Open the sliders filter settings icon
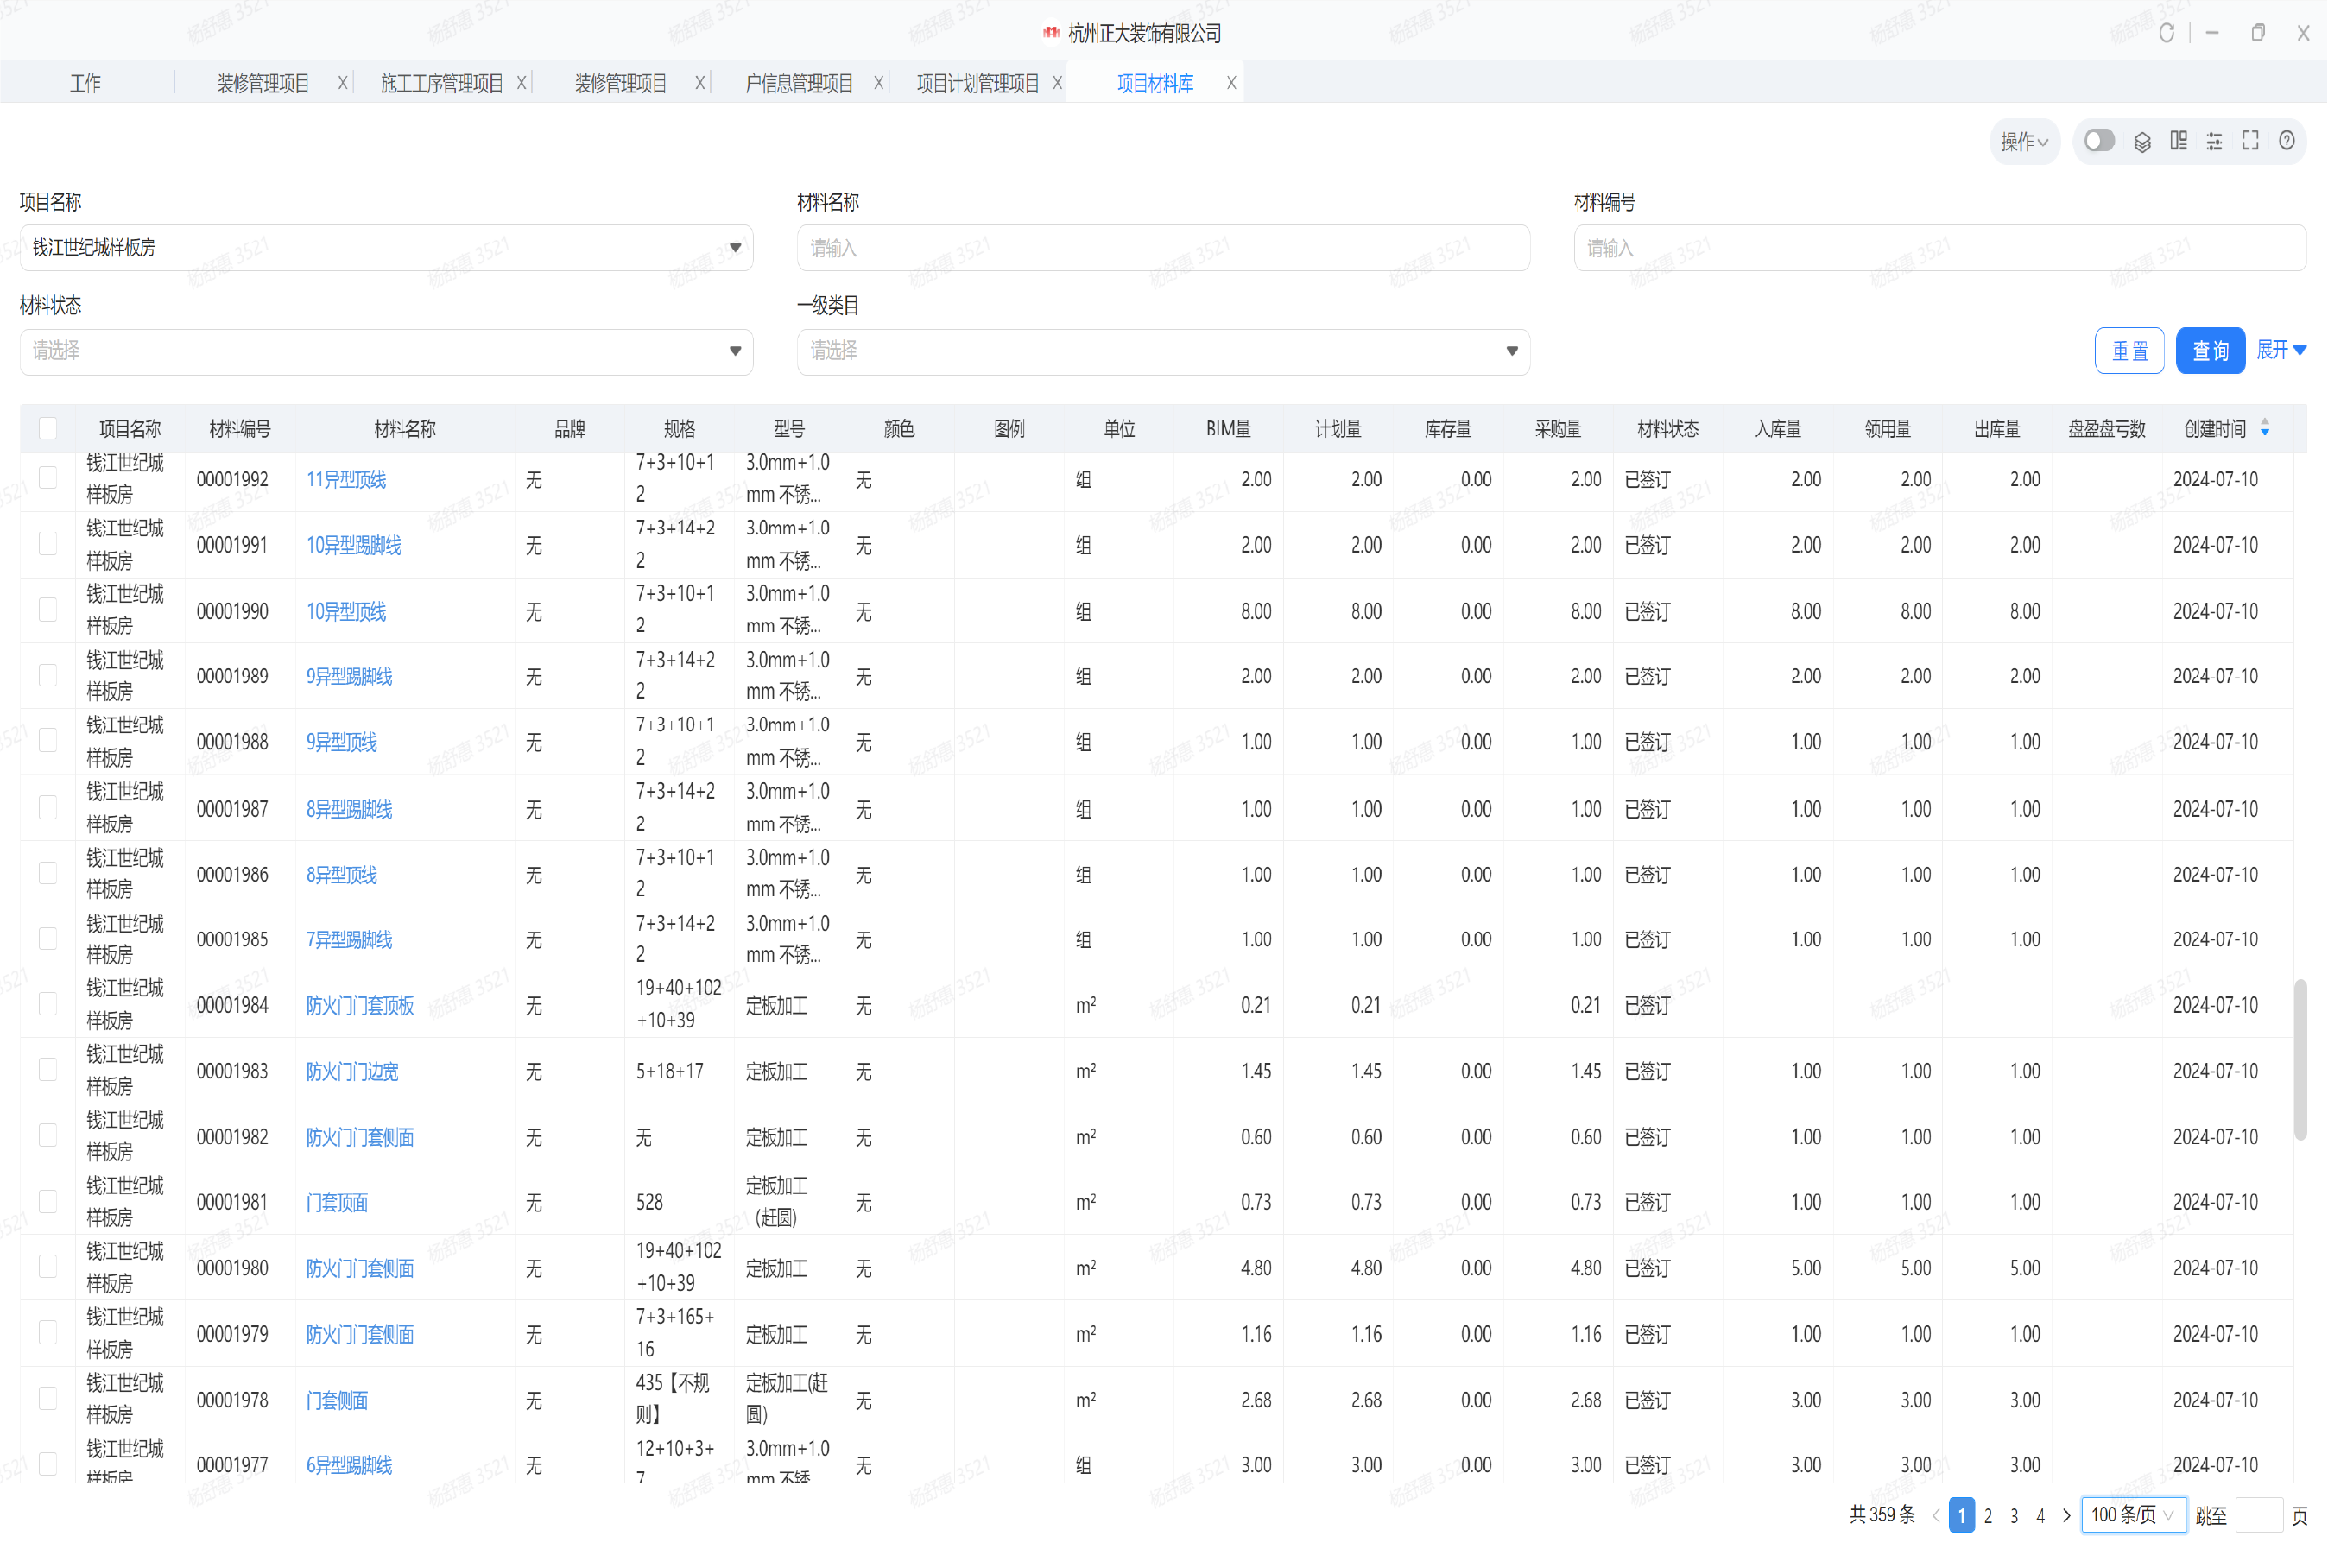This screenshot has width=2328, height=1568. tap(2214, 142)
